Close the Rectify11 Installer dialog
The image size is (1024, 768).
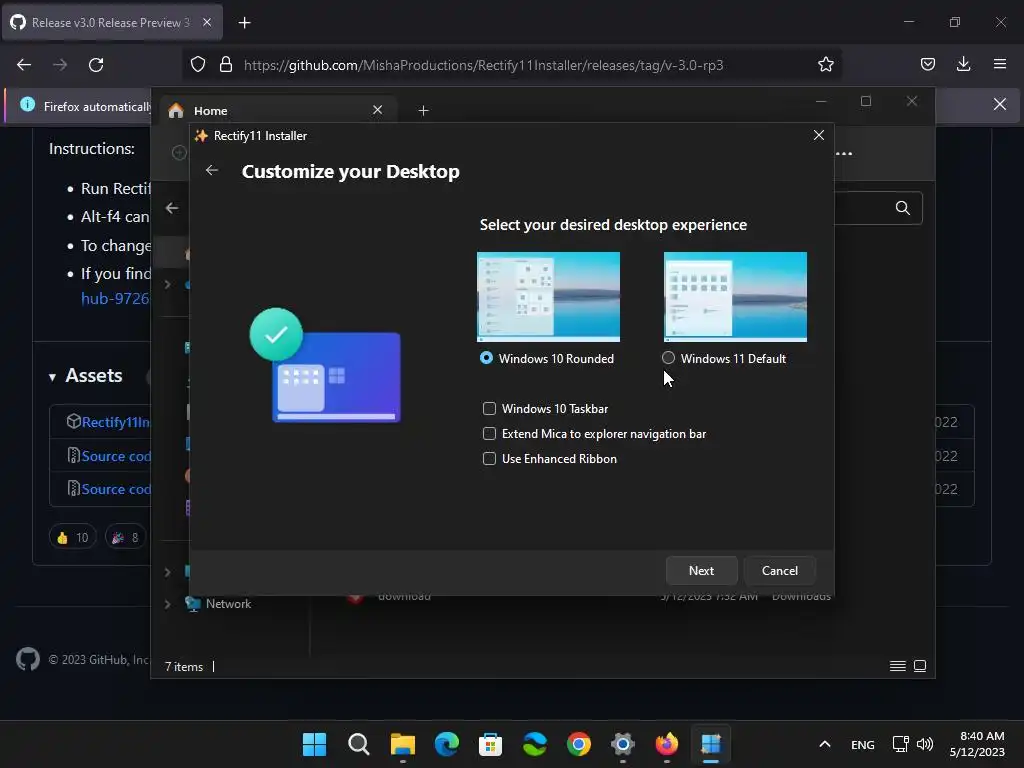pos(818,135)
